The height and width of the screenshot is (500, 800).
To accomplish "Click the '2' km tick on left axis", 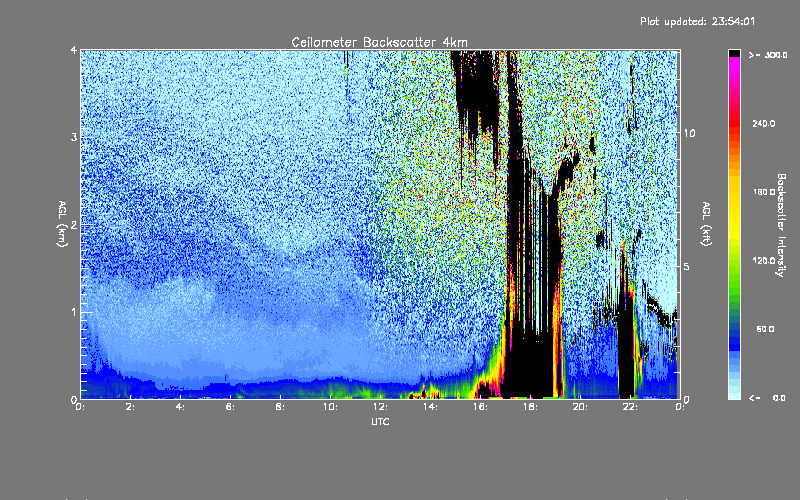I will coord(74,224).
